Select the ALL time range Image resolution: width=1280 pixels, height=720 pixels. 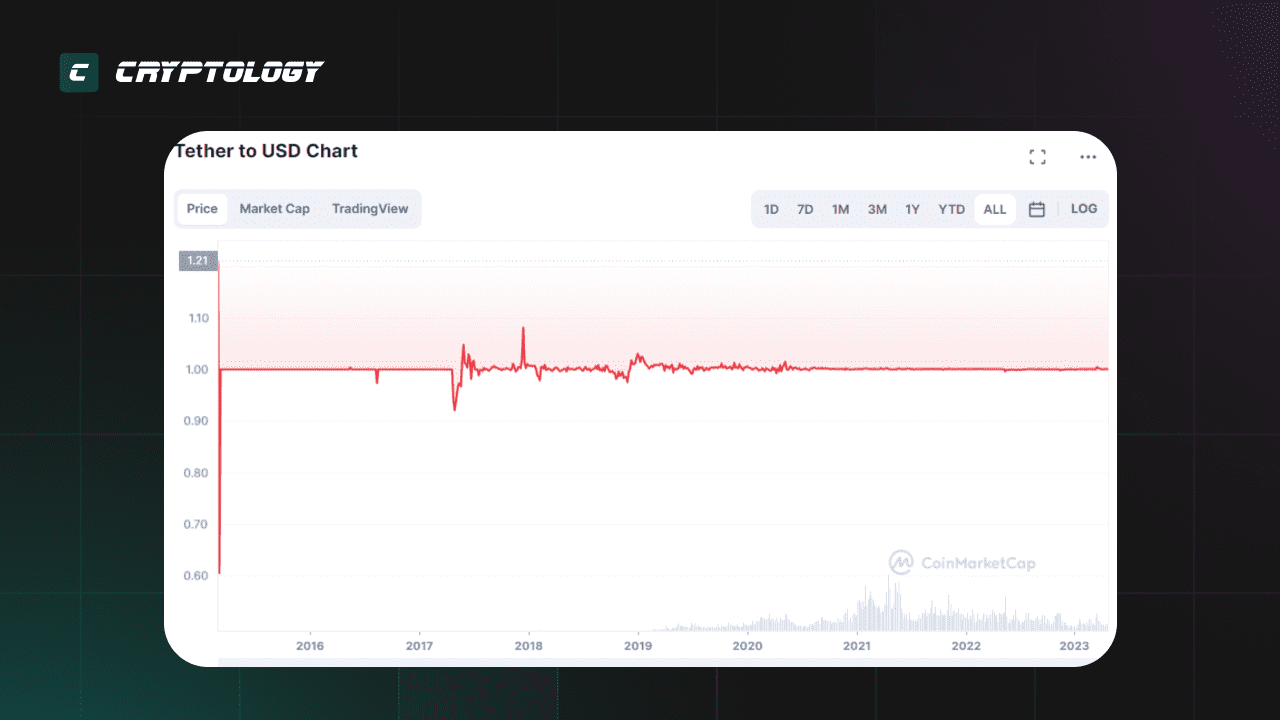coord(995,209)
